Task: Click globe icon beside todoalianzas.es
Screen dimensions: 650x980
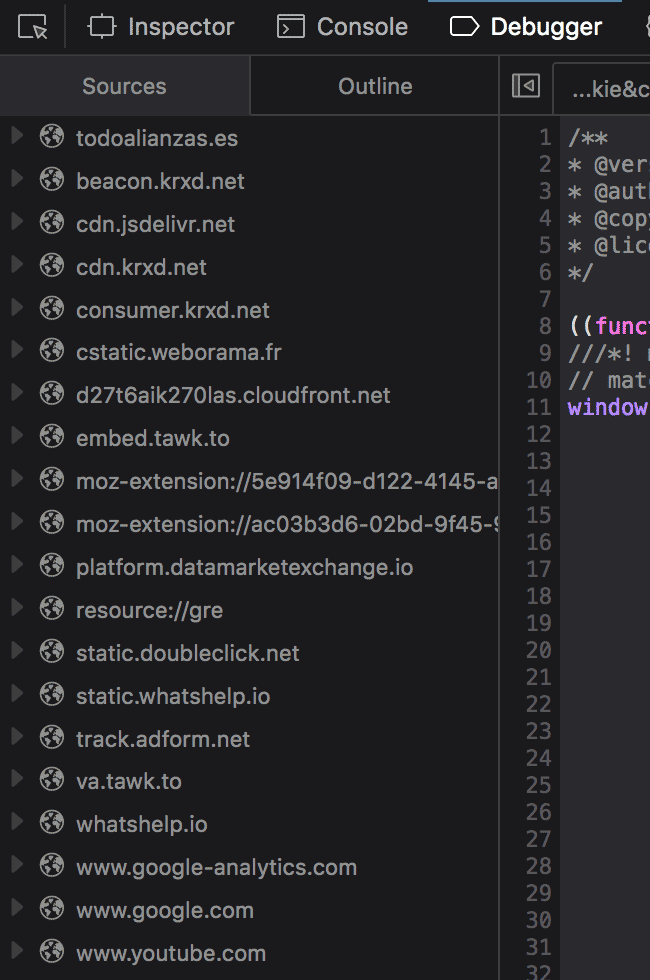Action: 52,136
